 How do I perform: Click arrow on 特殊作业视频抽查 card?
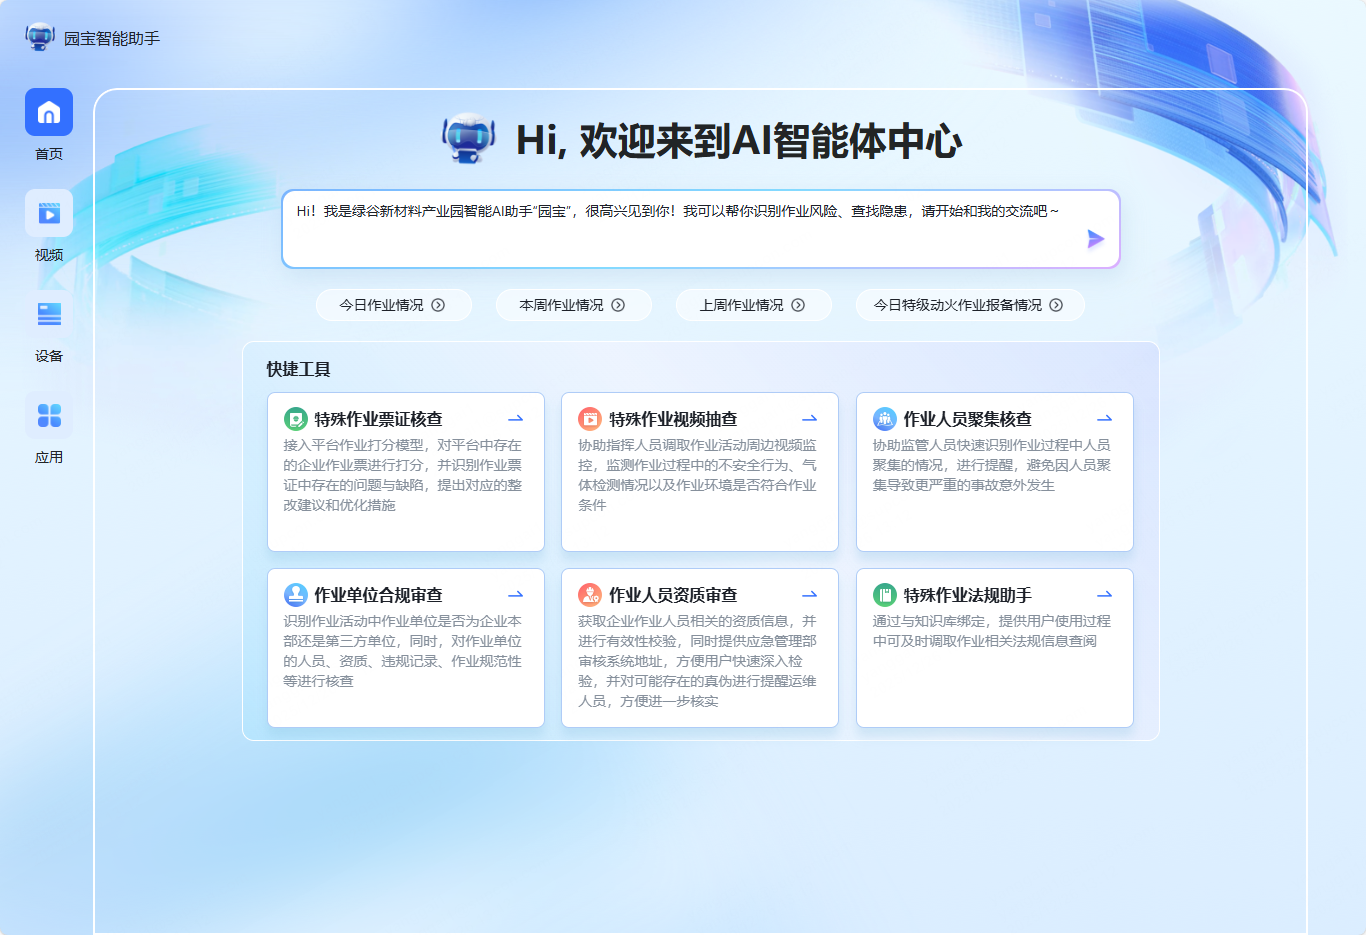(x=810, y=419)
